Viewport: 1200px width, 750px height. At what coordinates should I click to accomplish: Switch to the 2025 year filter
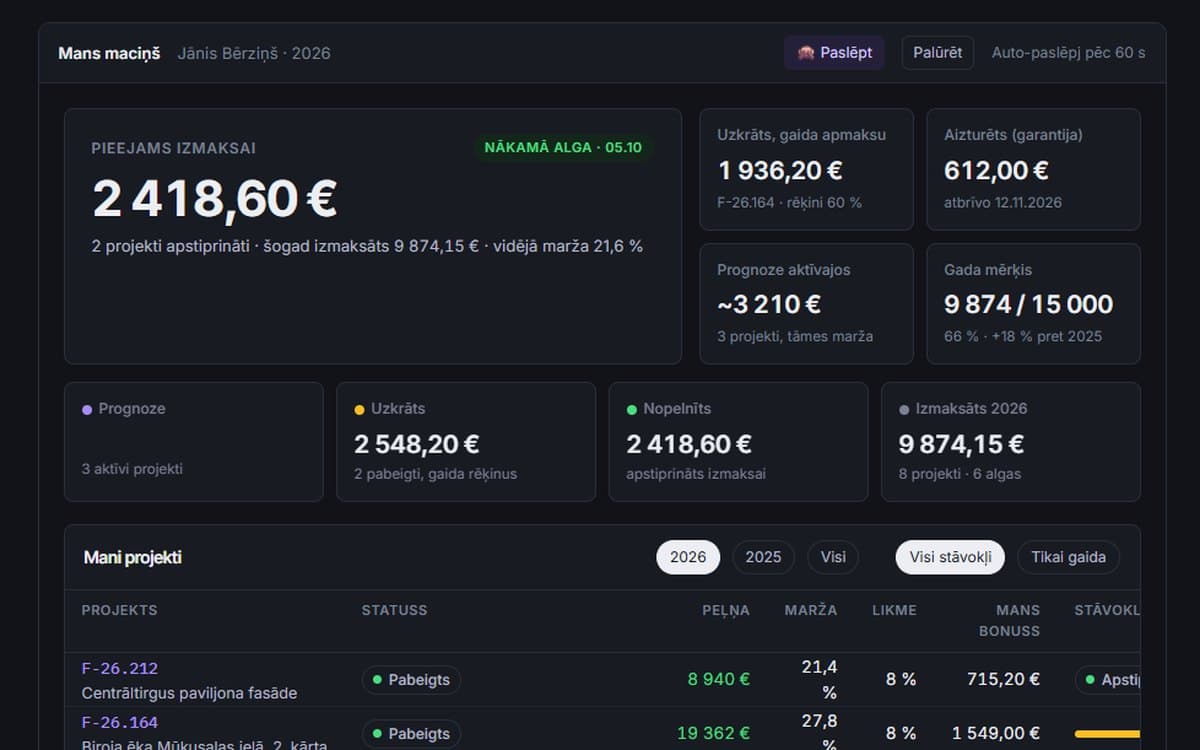pos(763,557)
